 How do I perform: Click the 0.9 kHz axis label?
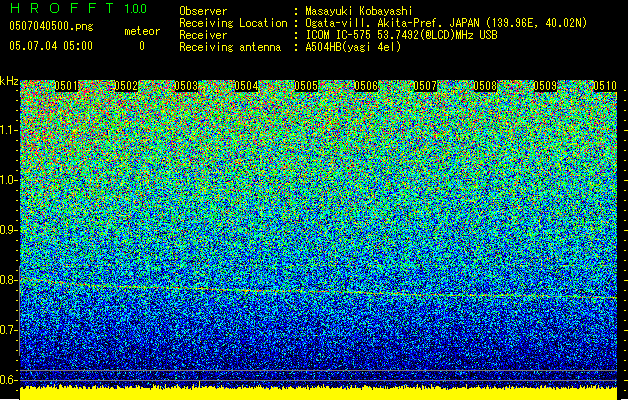tap(9, 230)
